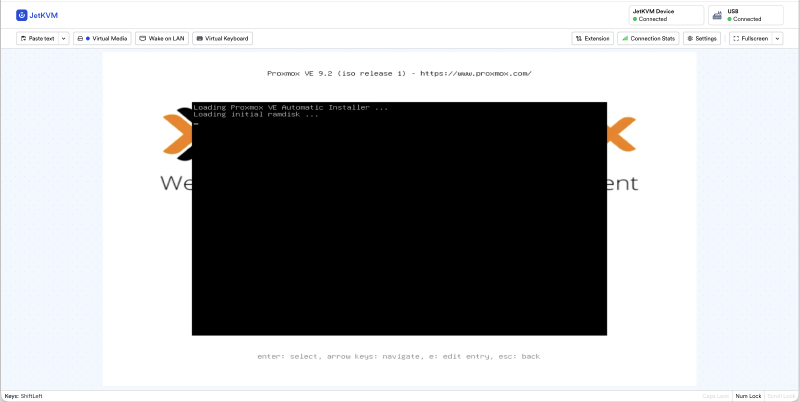Image resolution: width=800 pixels, height=402 pixels.
Task: Click inside the black remote console video
Action: tap(399, 219)
